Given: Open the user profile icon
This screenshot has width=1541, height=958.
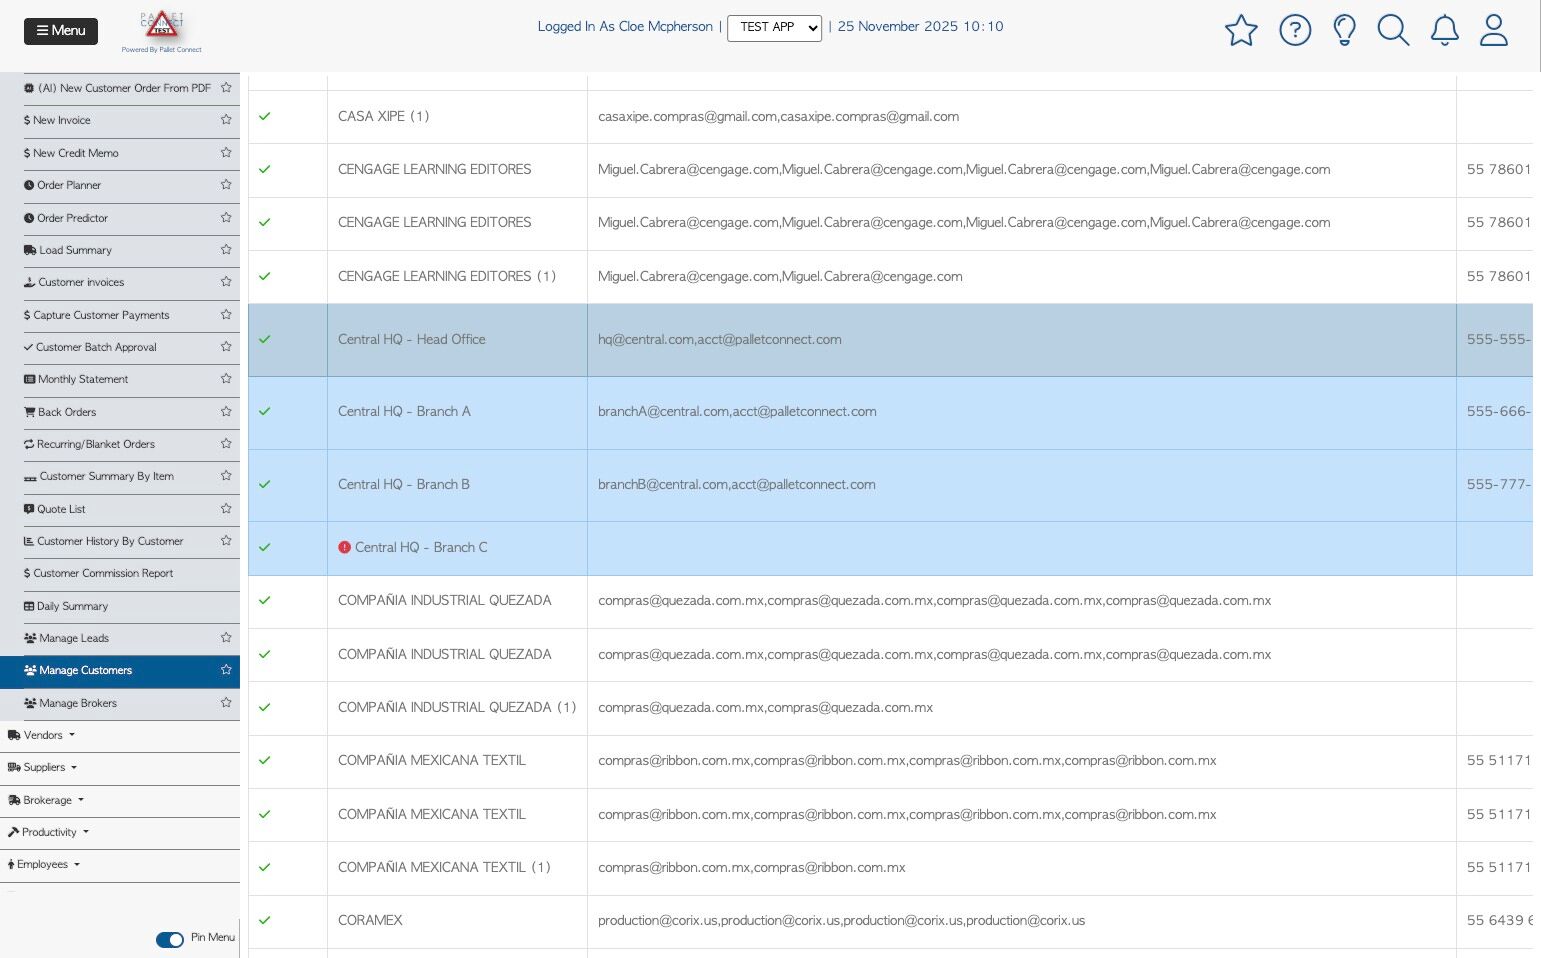Looking at the screenshot, I should point(1494,30).
